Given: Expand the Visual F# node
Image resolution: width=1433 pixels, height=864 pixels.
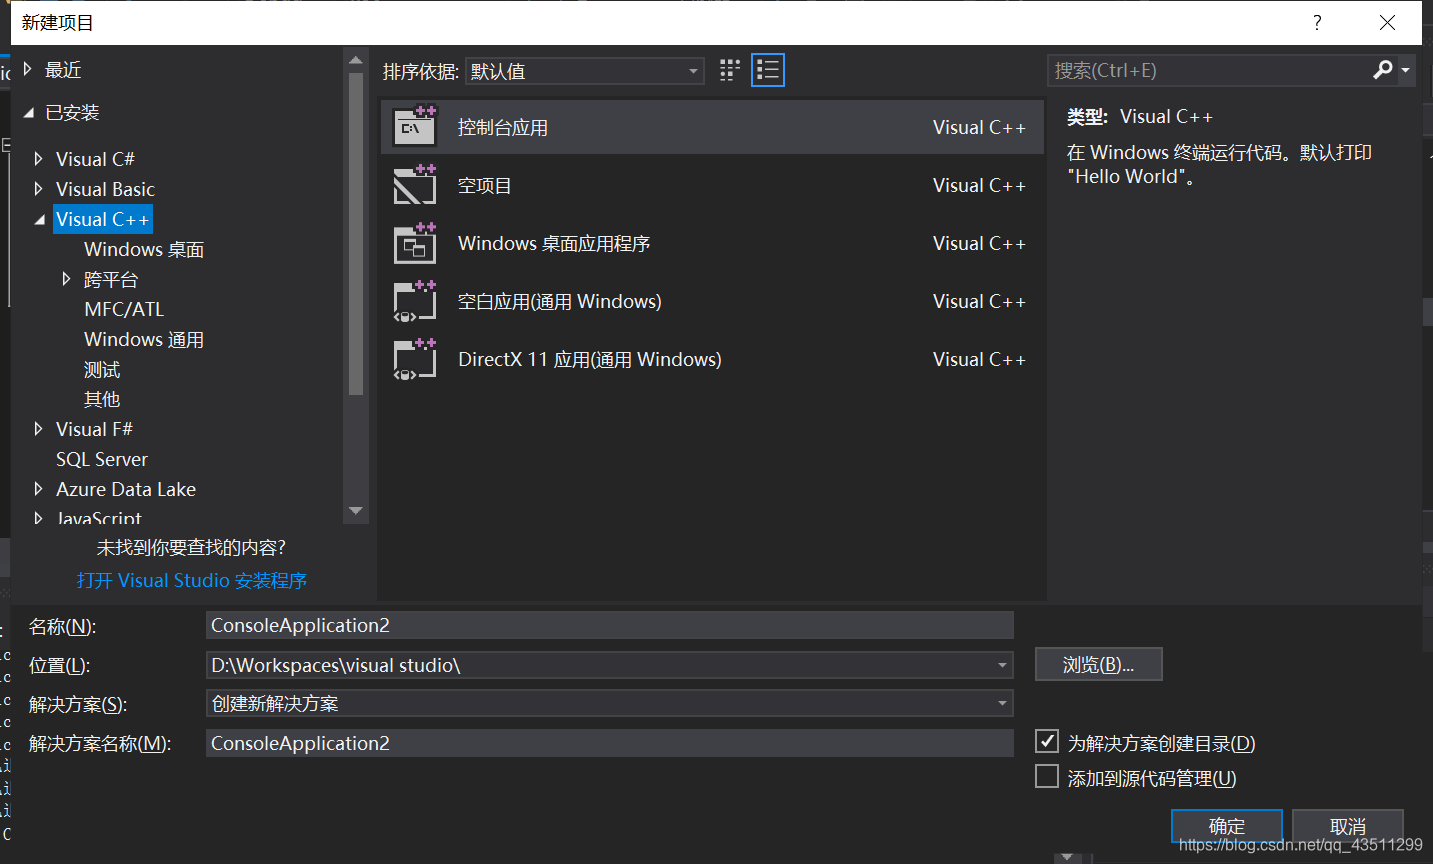Looking at the screenshot, I should 38,428.
